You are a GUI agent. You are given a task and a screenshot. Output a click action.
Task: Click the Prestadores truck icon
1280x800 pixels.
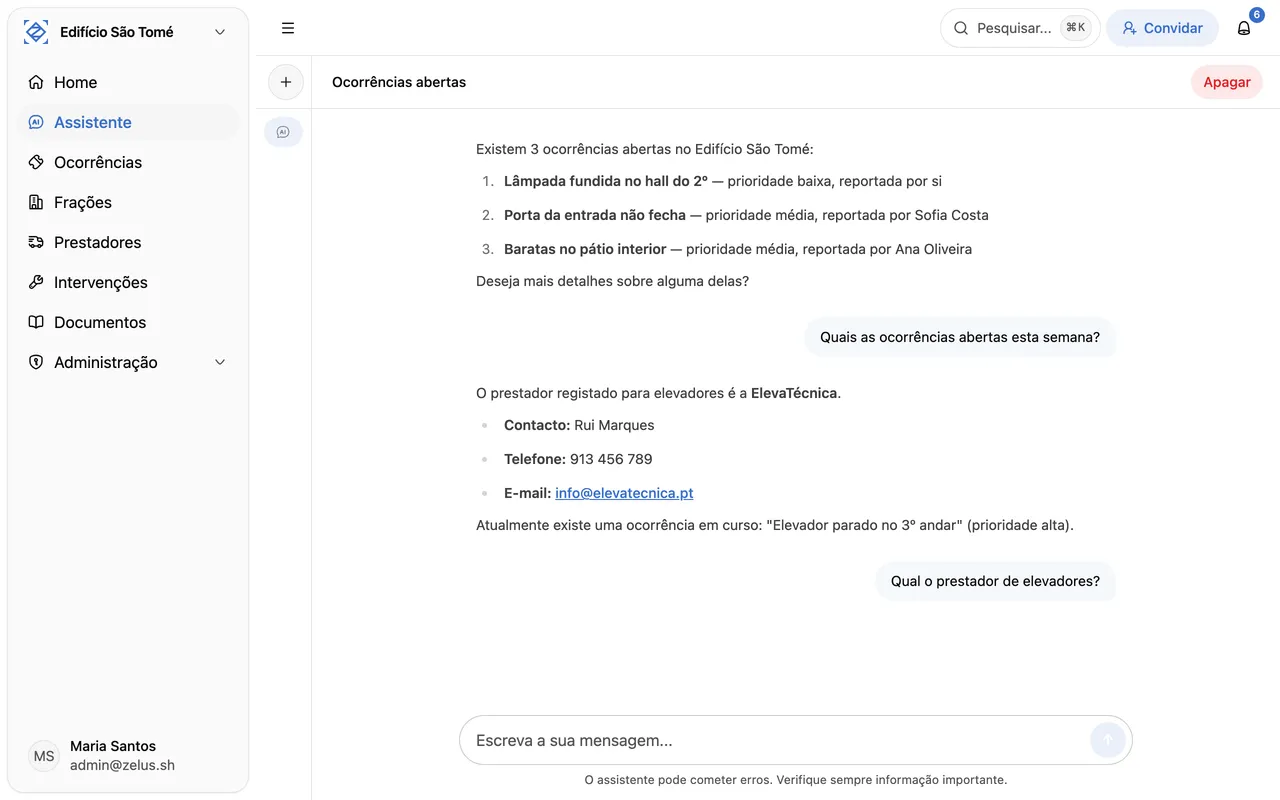tap(36, 242)
